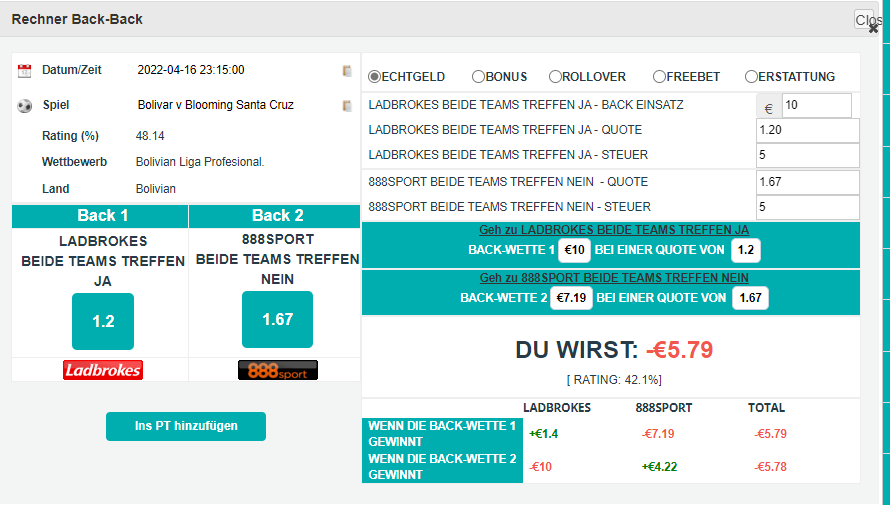Select the €10 Back-Wette 1 stake box
890x505 pixels.
pos(574,250)
